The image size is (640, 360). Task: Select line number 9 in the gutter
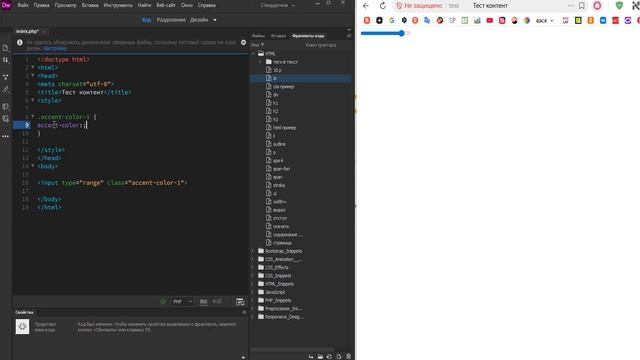click(22, 125)
